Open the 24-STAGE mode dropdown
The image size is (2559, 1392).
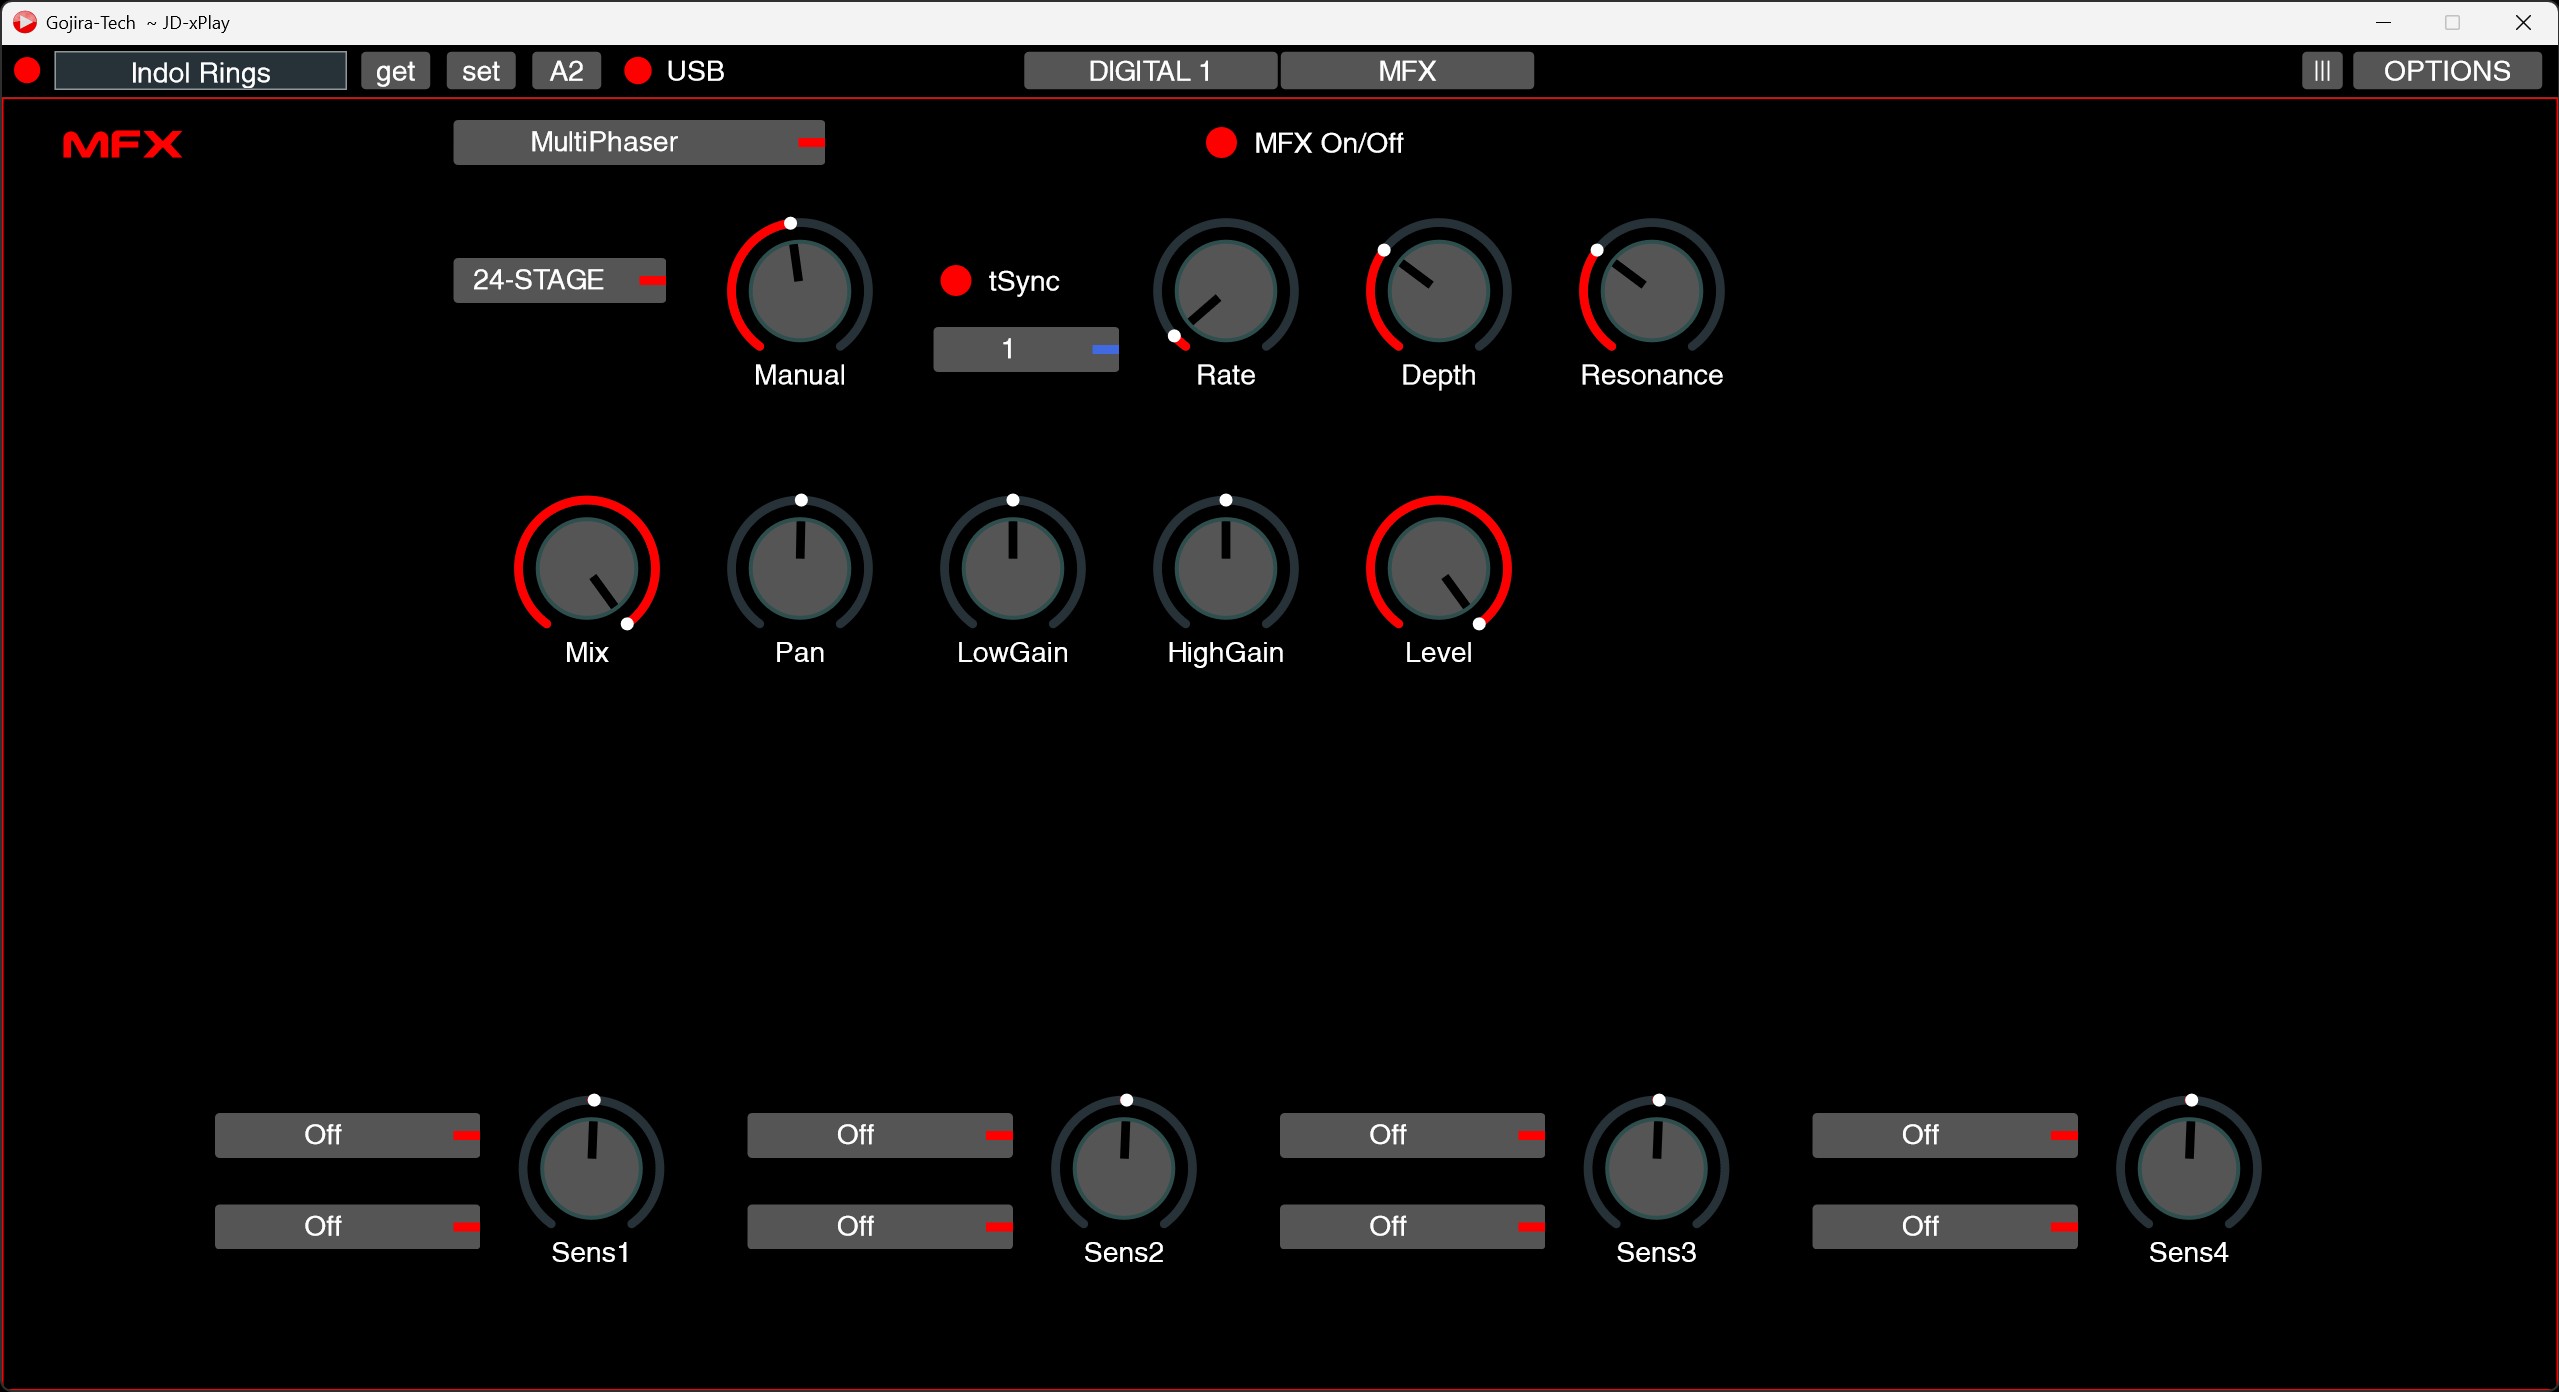[560, 280]
